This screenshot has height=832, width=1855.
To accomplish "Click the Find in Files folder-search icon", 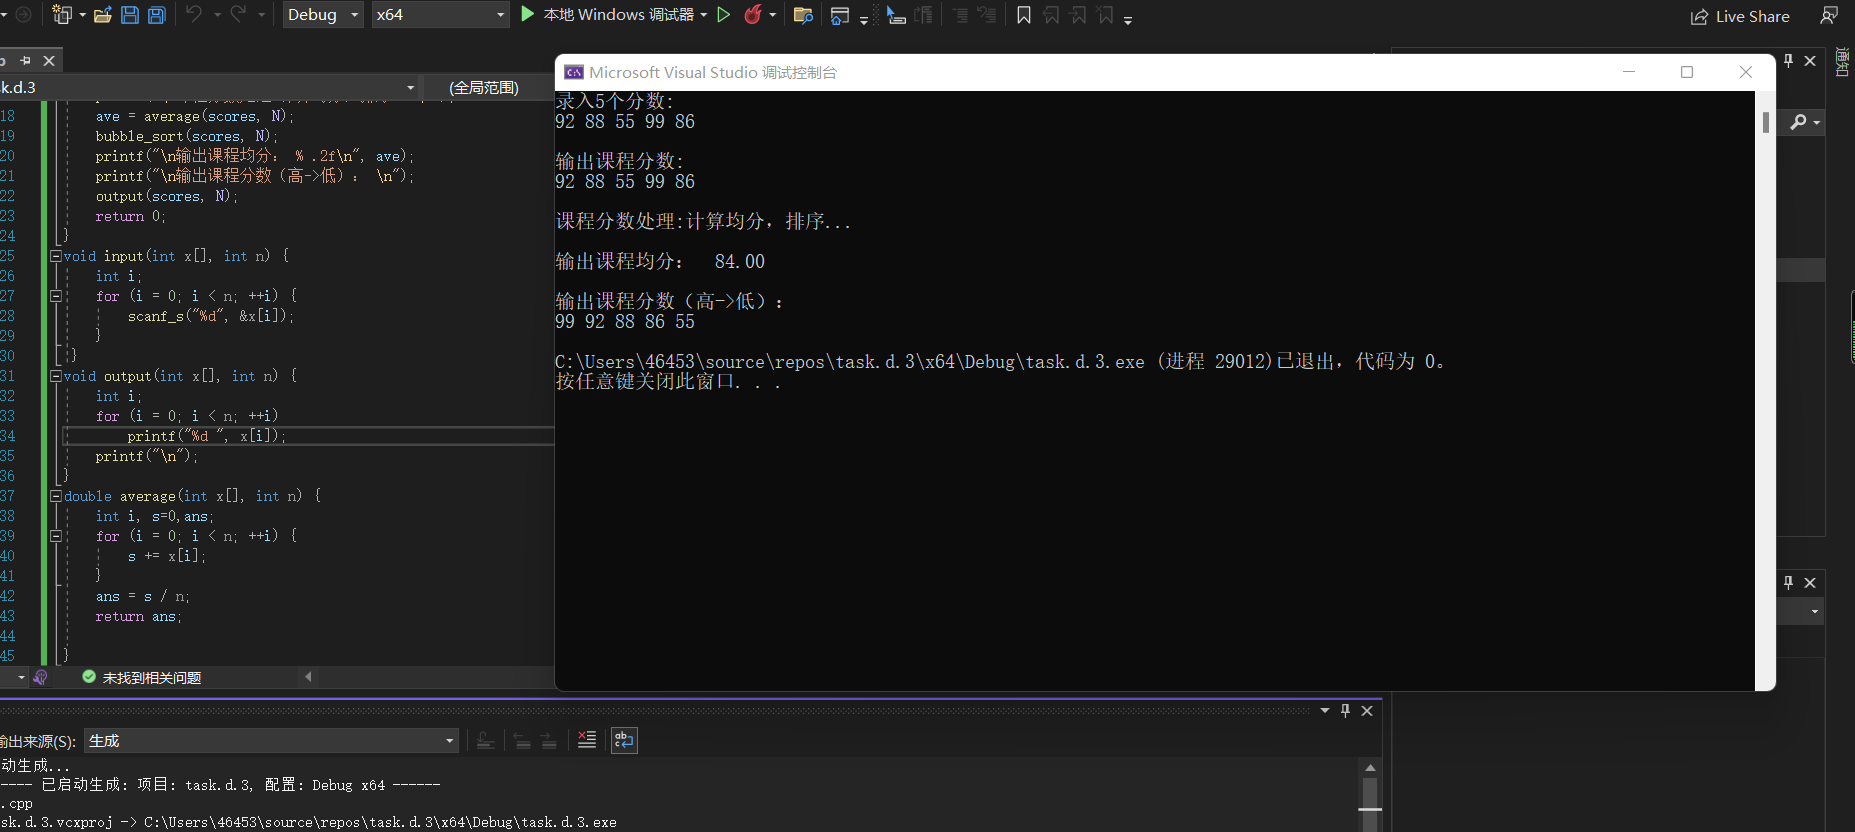I will pos(802,15).
